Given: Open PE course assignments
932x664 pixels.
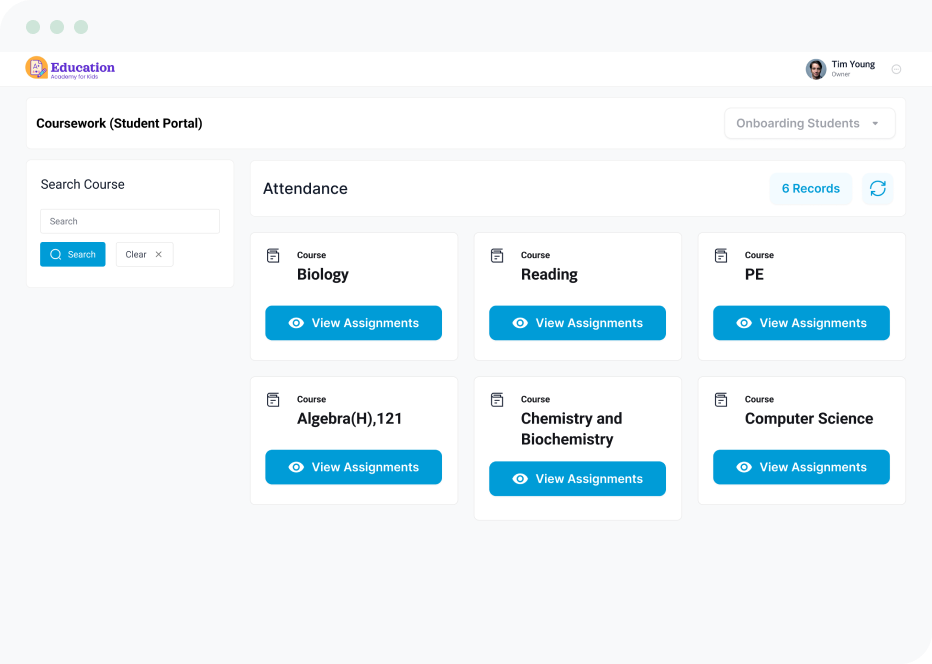Looking at the screenshot, I should (801, 323).
